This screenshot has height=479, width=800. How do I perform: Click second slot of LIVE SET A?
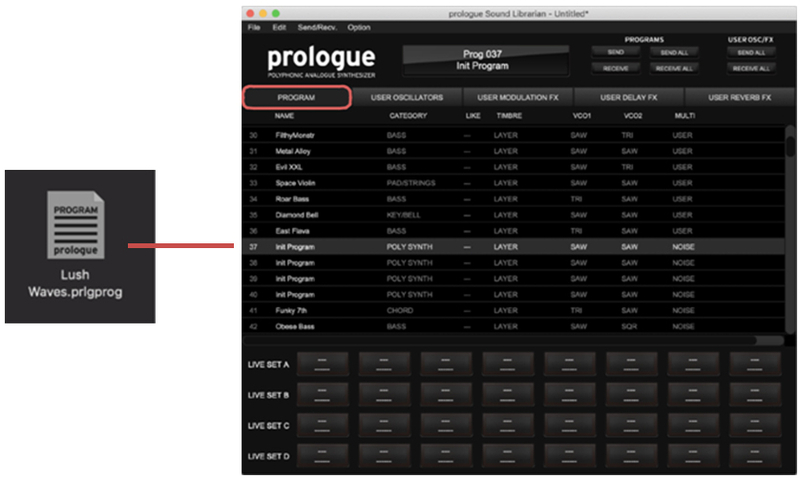click(384, 364)
